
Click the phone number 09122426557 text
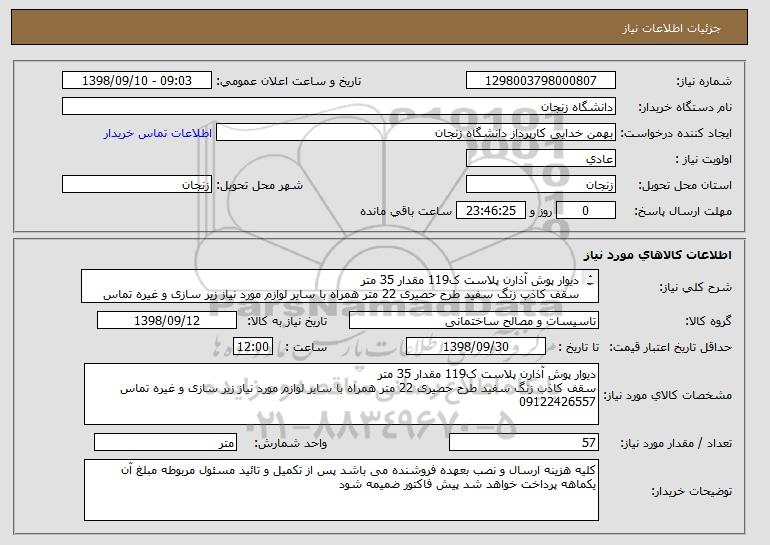click(x=557, y=402)
